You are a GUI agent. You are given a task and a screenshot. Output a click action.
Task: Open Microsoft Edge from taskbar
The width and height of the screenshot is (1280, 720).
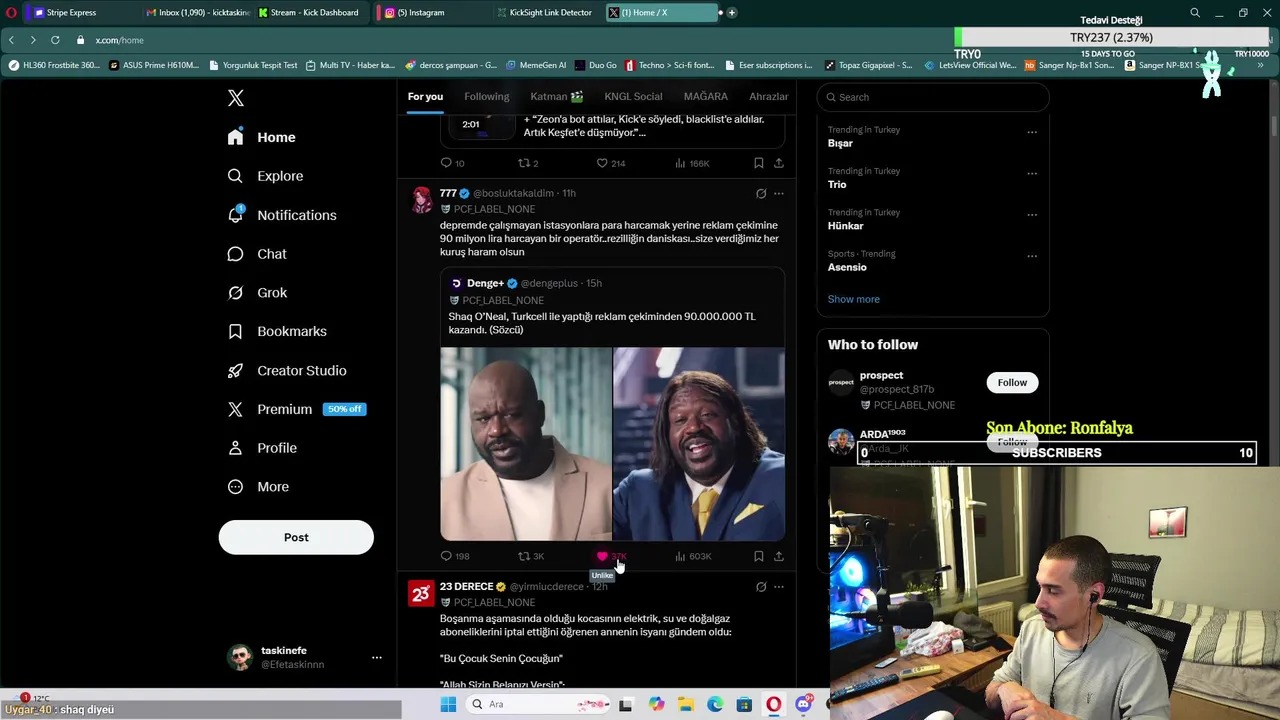[715, 704]
